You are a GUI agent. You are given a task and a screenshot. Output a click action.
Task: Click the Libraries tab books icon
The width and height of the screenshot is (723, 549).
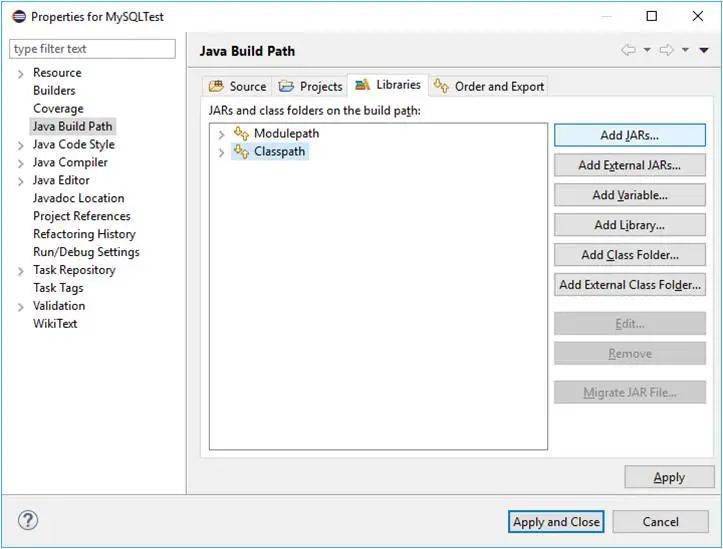(362, 84)
